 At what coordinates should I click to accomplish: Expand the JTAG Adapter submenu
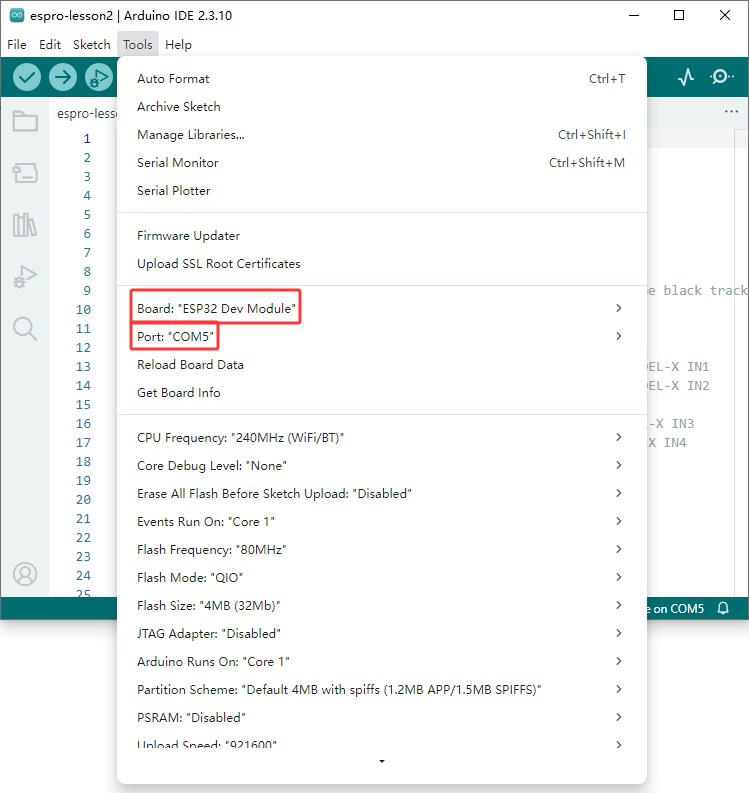pyautogui.click(x=382, y=633)
